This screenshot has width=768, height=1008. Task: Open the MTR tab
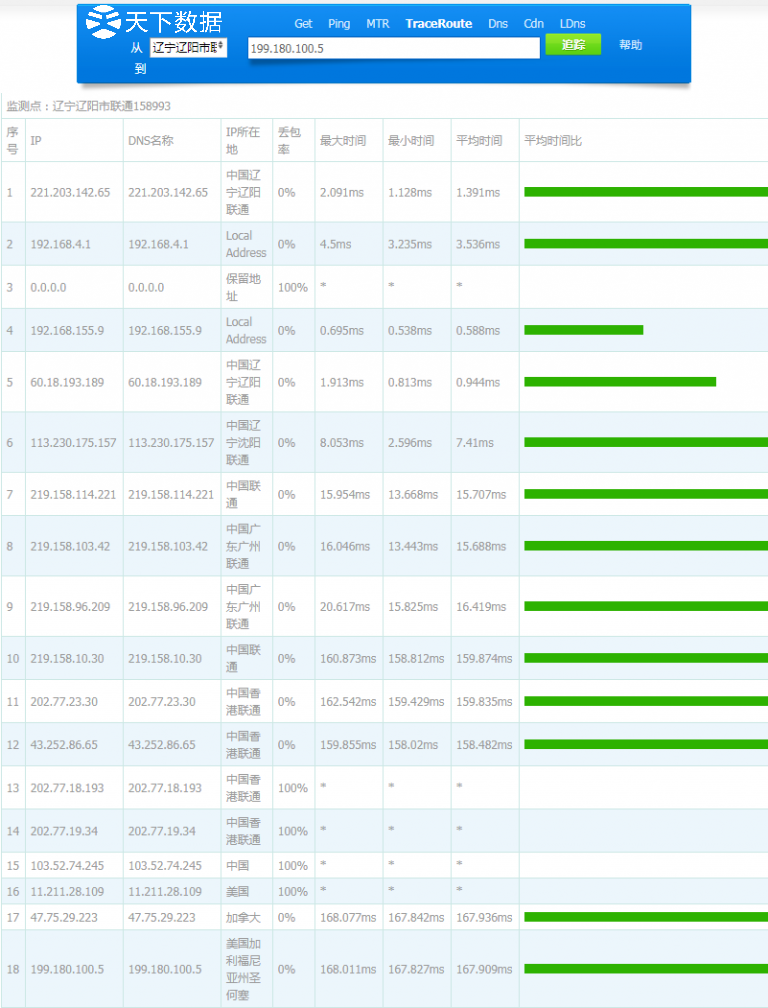tap(378, 24)
